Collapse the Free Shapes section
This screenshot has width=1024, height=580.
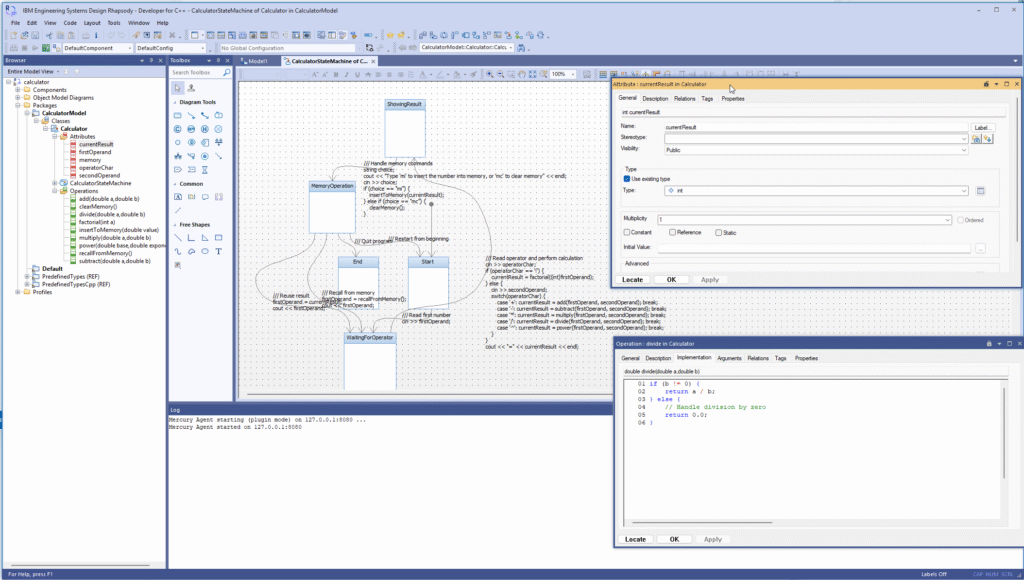point(175,225)
